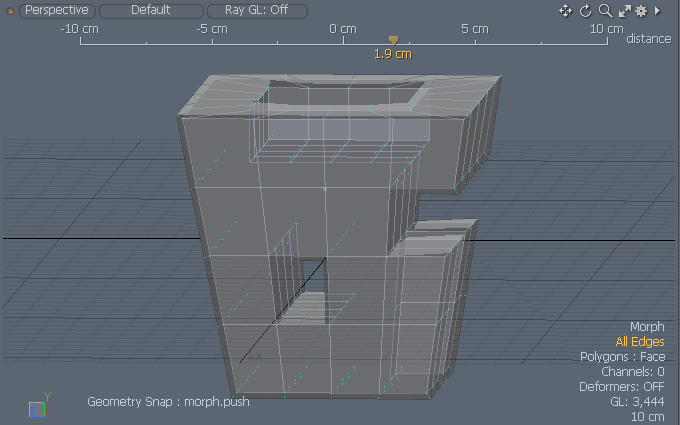Click the Polygons : Face status label
The image size is (680, 425).
click(623, 356)
